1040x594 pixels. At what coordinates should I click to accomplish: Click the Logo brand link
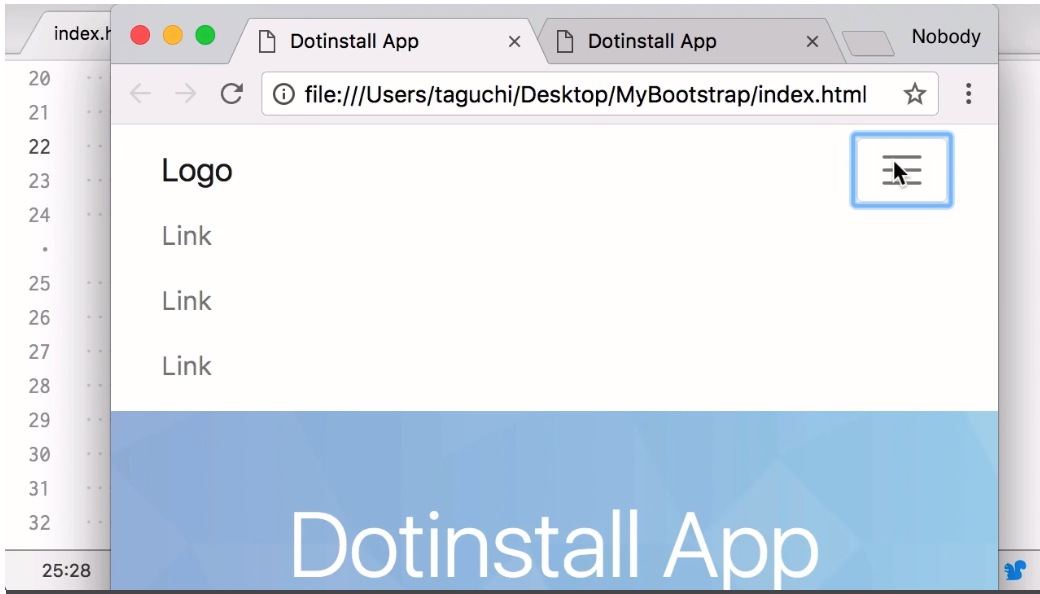click(197, 171)
